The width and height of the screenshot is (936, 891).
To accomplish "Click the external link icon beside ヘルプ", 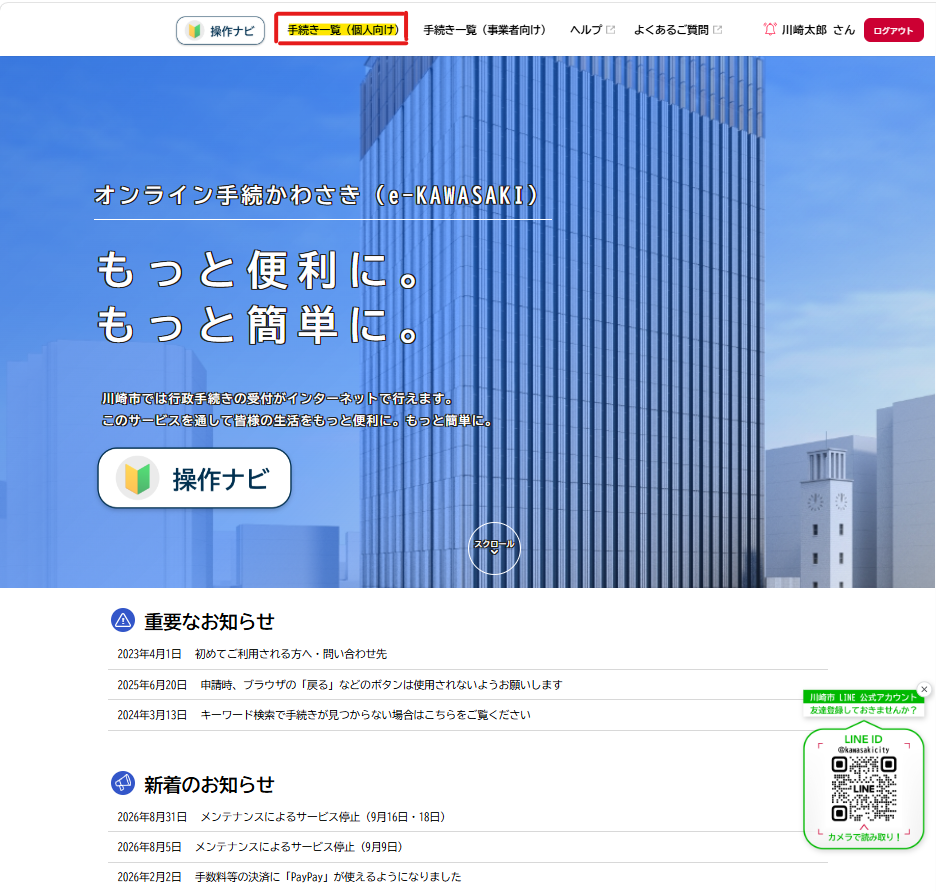I will [x=610, y=29].
